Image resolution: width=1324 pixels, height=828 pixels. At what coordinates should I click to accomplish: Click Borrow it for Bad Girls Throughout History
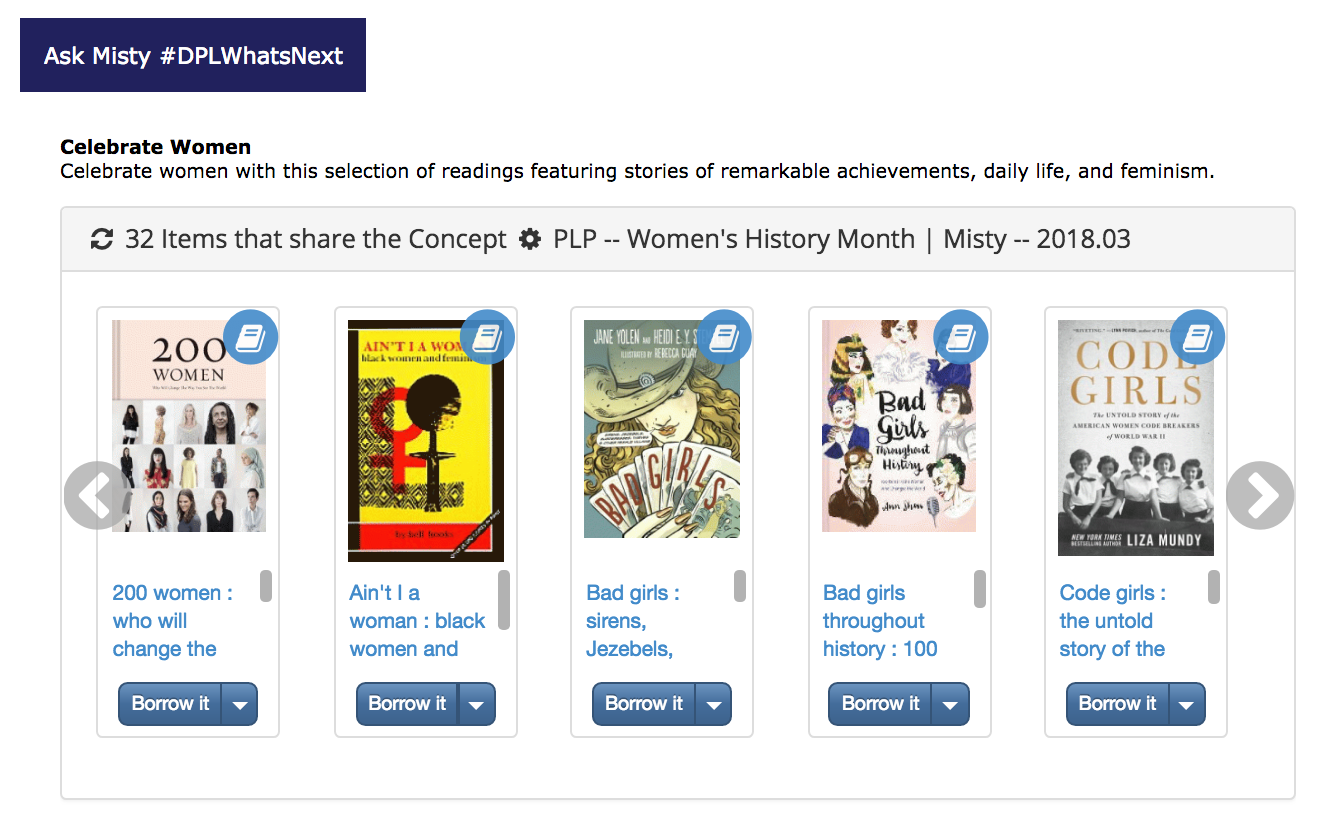(880, 703)
